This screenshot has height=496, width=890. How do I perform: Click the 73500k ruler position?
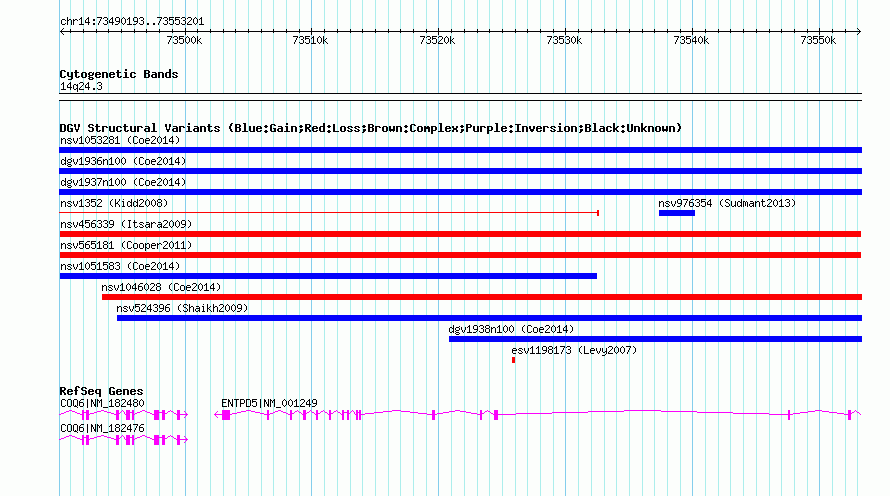pos(184,40)
